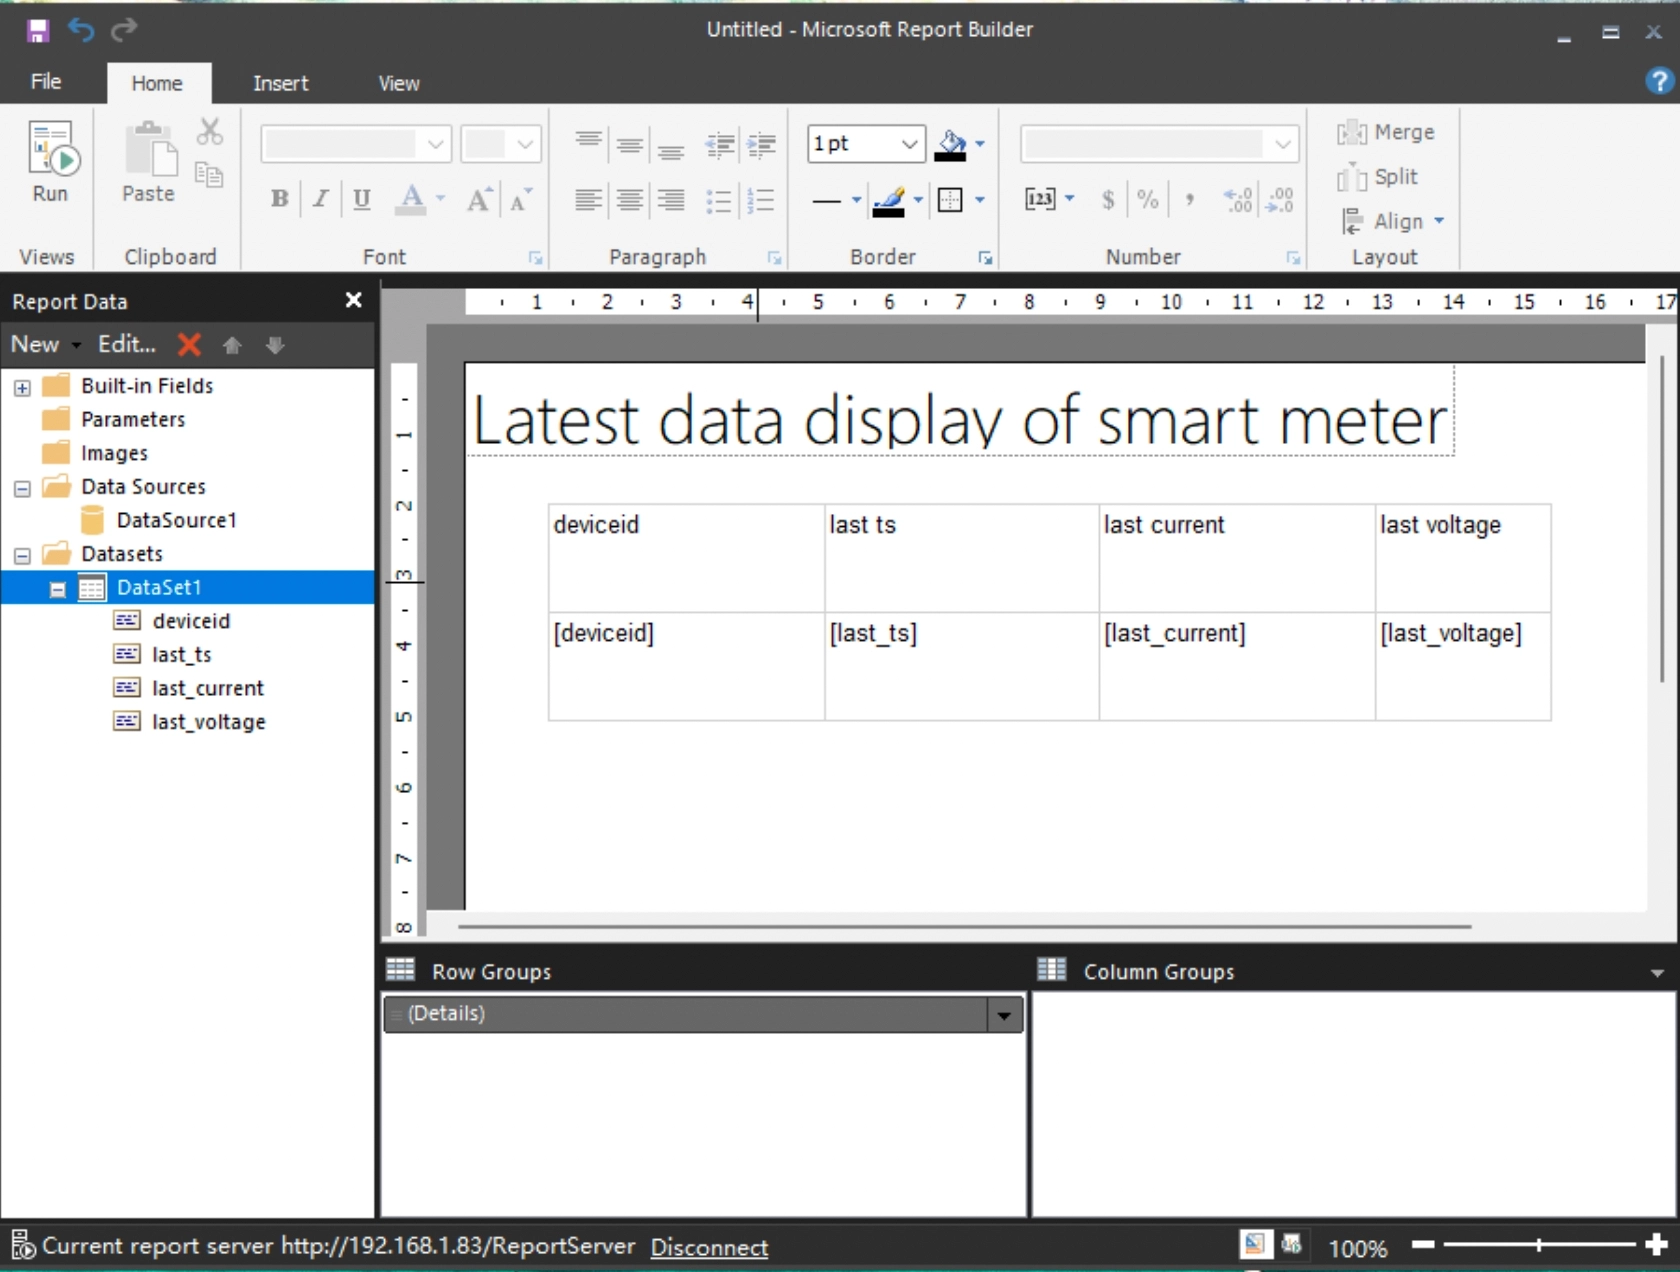Expand the Built-in Fields folder
Image resolution: width=1680 pixels, height=1272 pixels.
[x=22, y=387]
